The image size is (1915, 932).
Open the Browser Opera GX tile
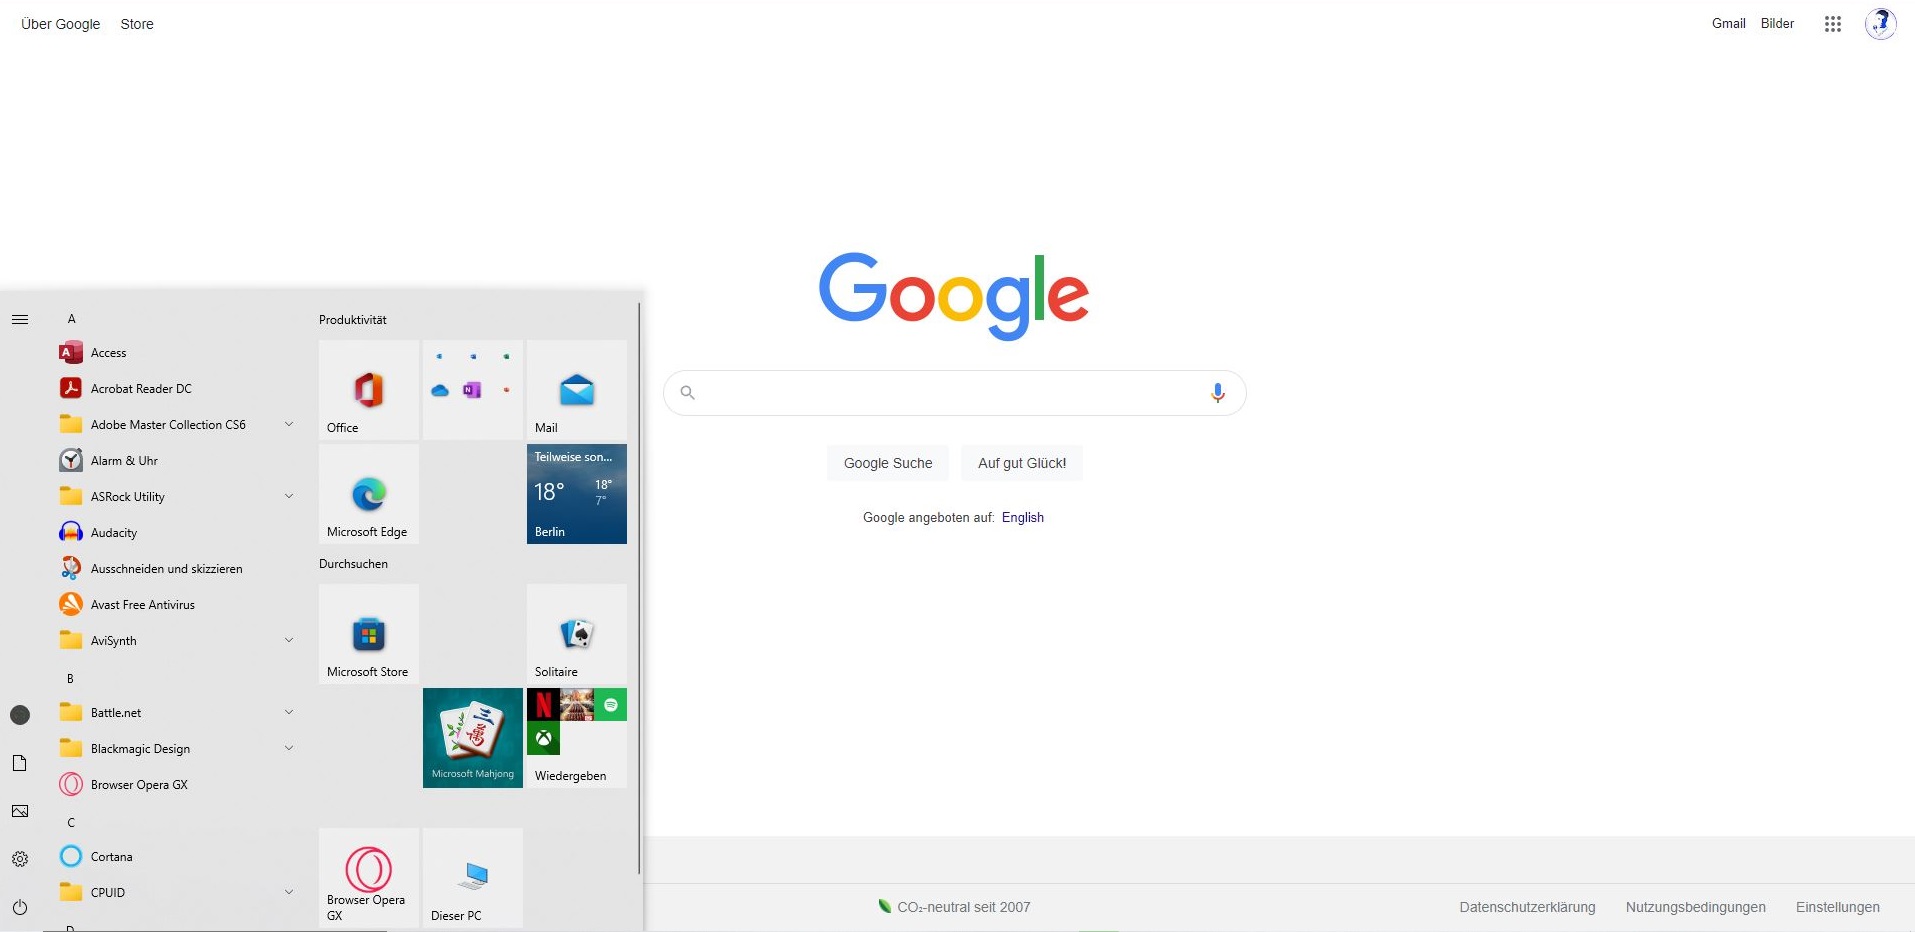point(369,878)
